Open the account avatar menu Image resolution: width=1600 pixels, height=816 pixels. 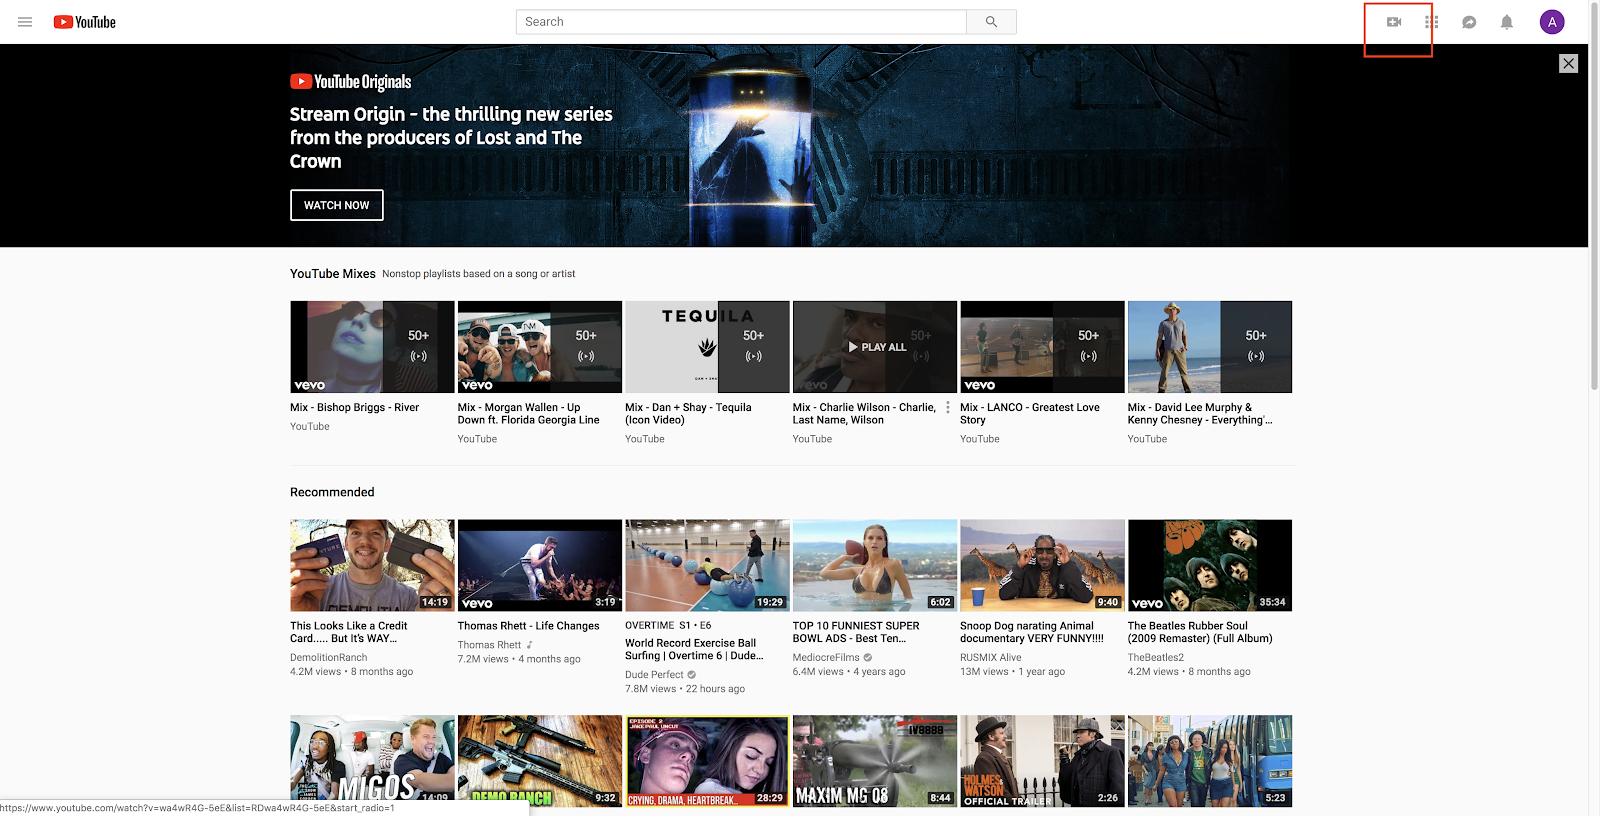[x=1552, y=22]
